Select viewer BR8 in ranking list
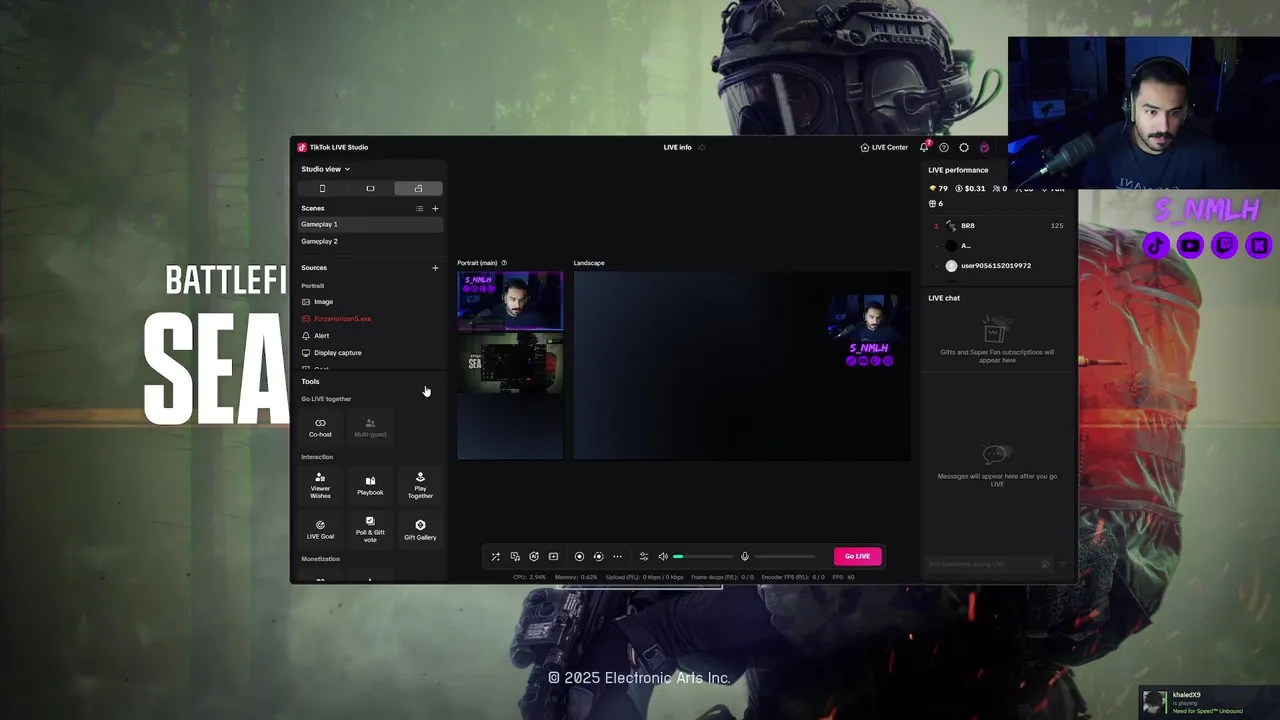The image size is (1280, 720). [997, 226]
